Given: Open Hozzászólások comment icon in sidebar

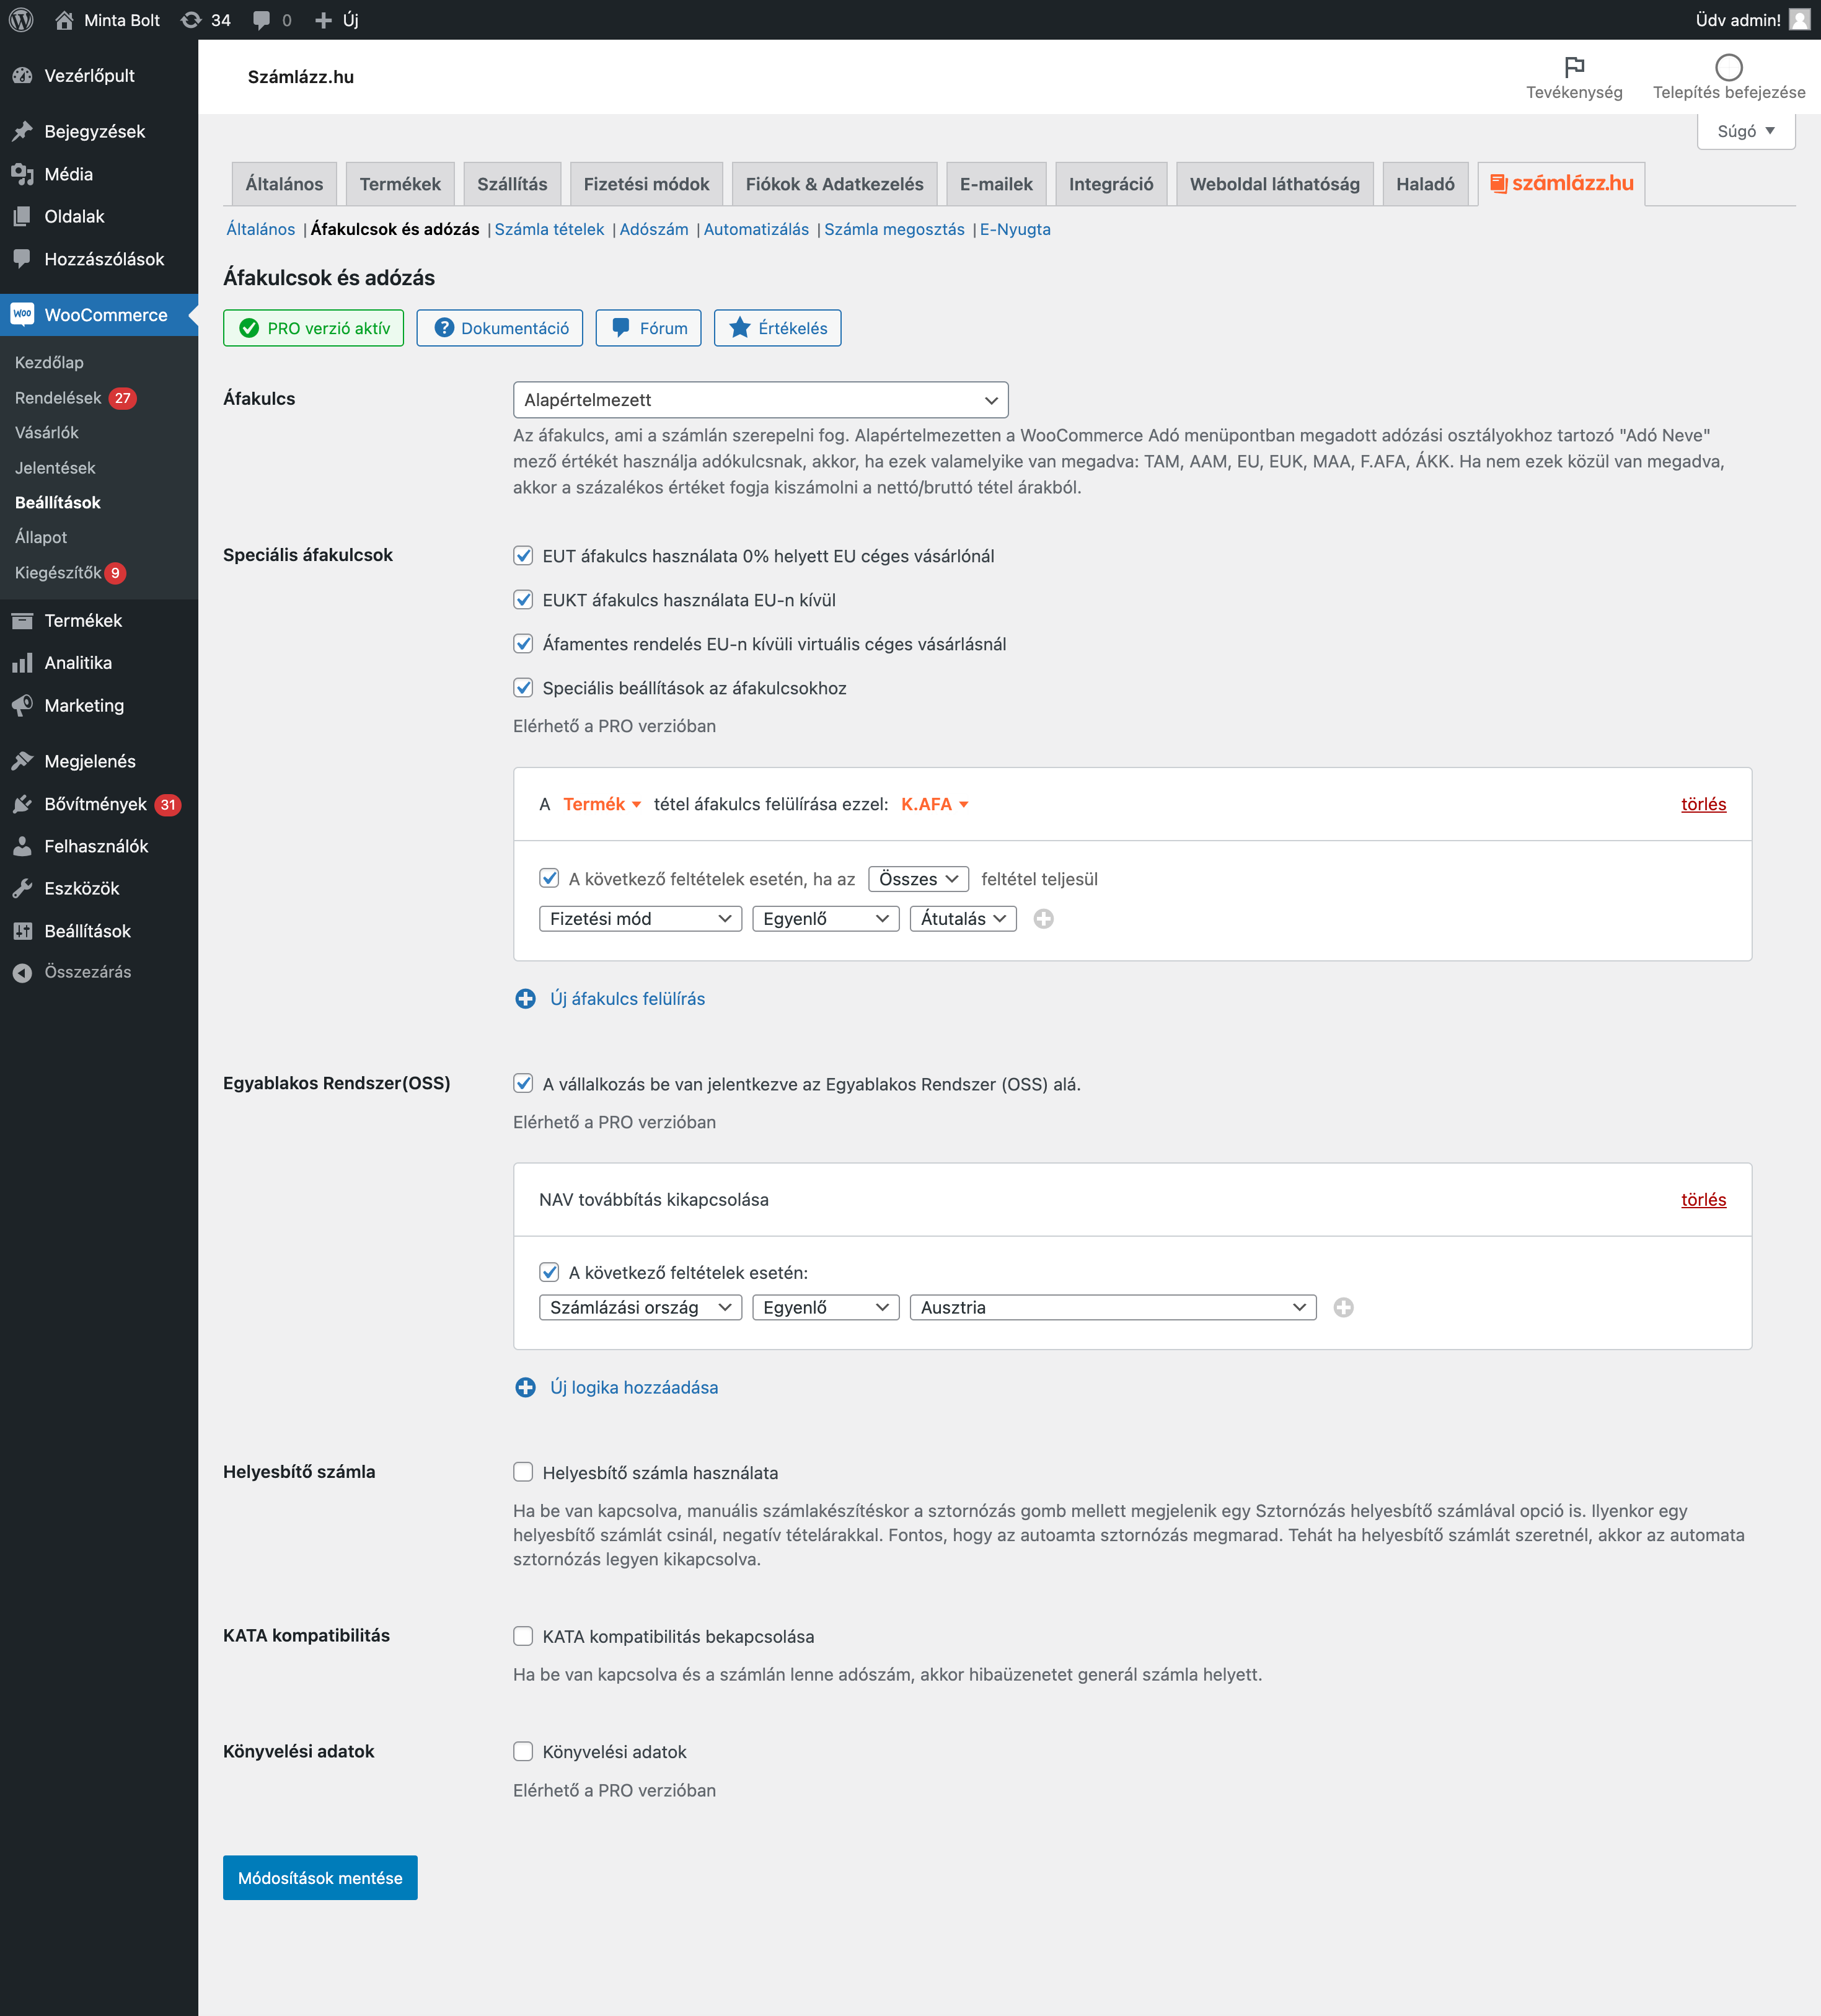Looking at the screenshot, I should pyautogui.click(x=22, y=259).
